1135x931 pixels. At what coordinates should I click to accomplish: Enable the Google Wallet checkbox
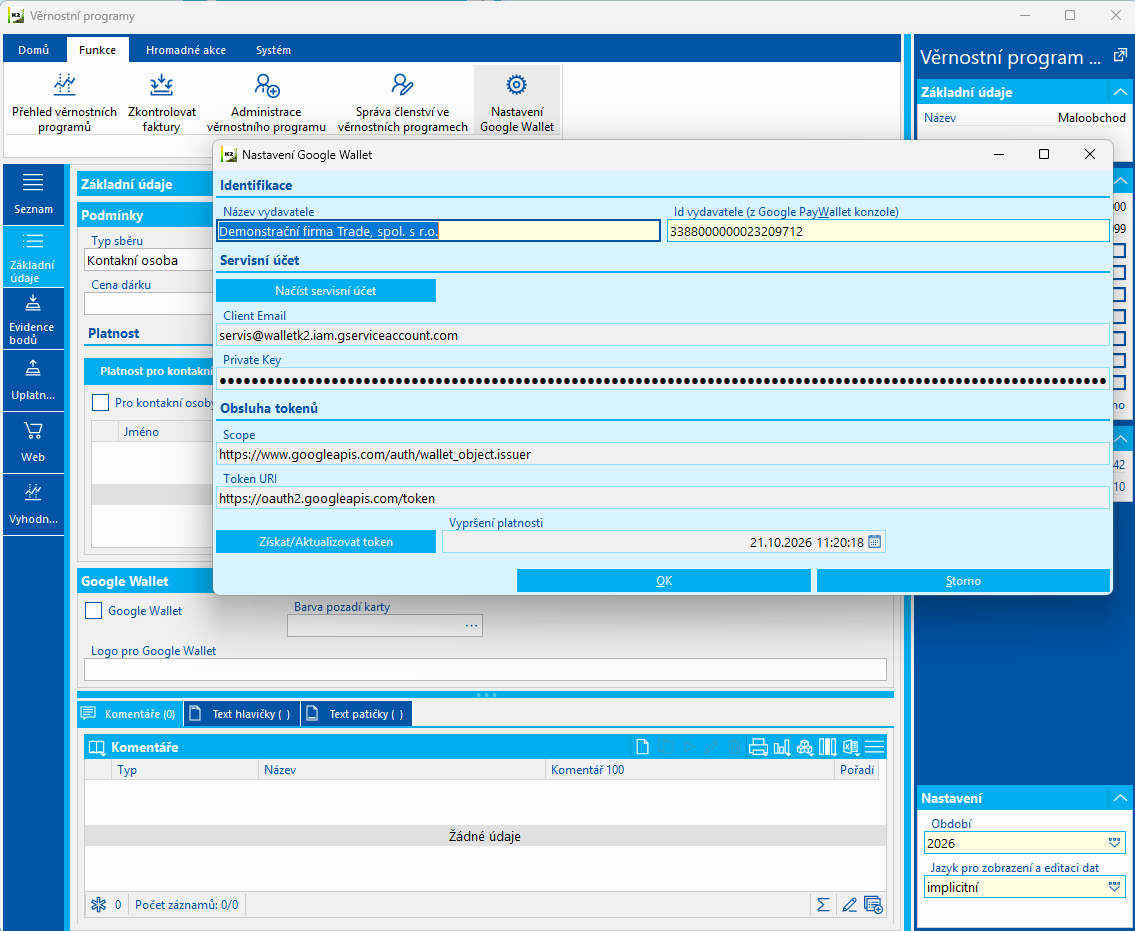point(93,611)
